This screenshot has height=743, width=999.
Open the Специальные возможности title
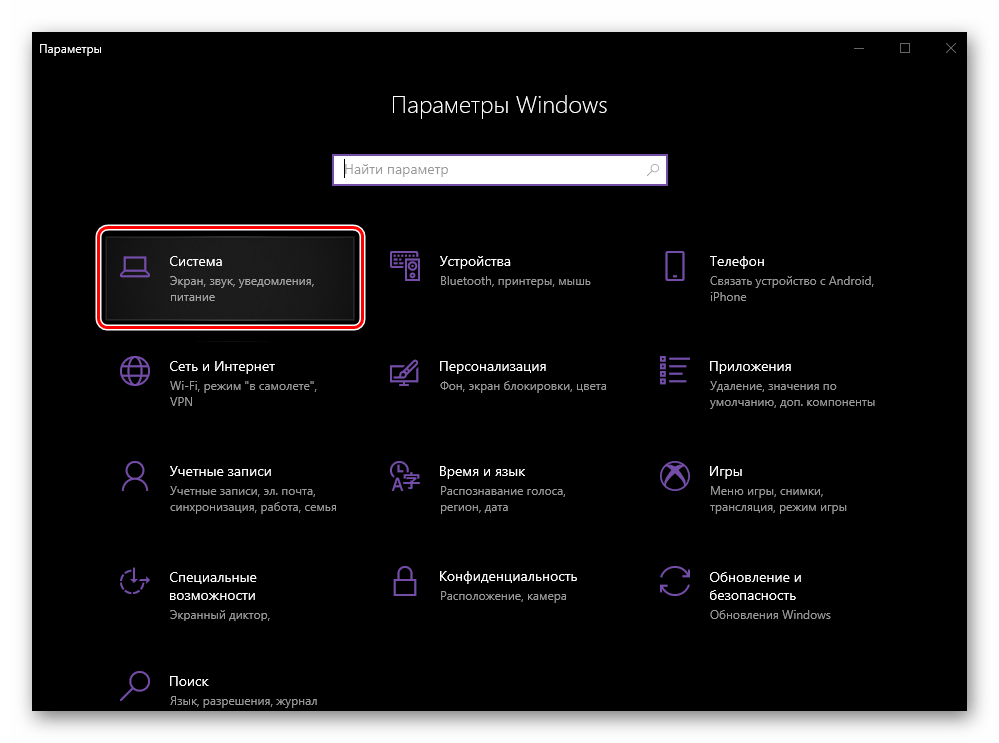213,586
